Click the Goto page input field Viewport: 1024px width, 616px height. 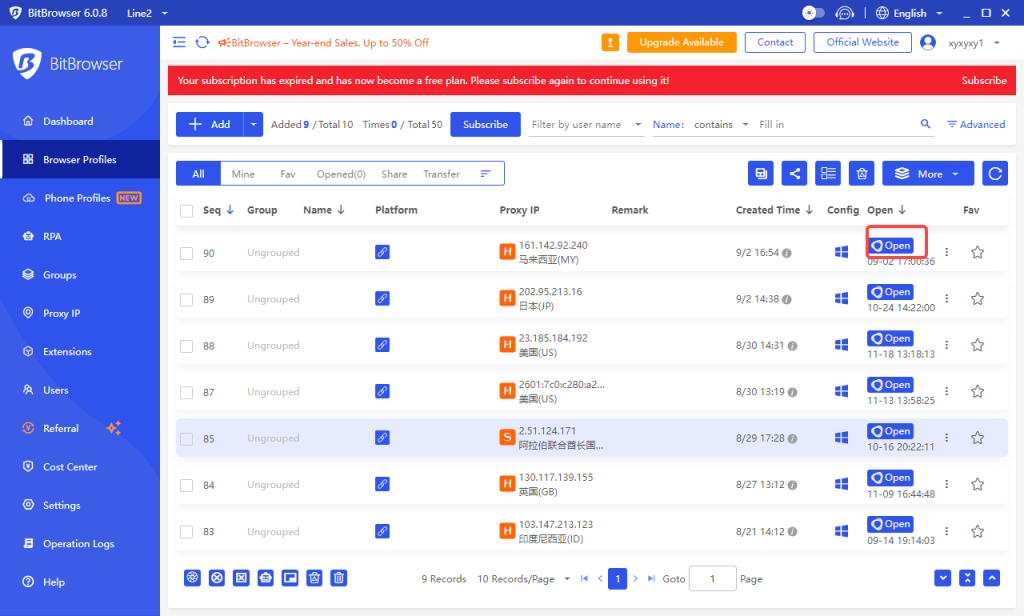[x=713, y=578]
